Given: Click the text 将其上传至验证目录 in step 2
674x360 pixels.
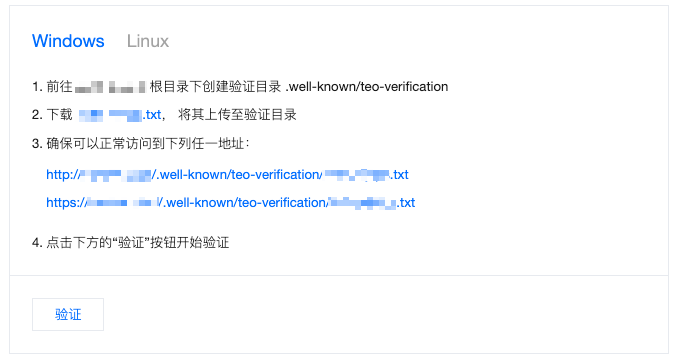Looking at the screenshot, I should [x=237, y=115].
